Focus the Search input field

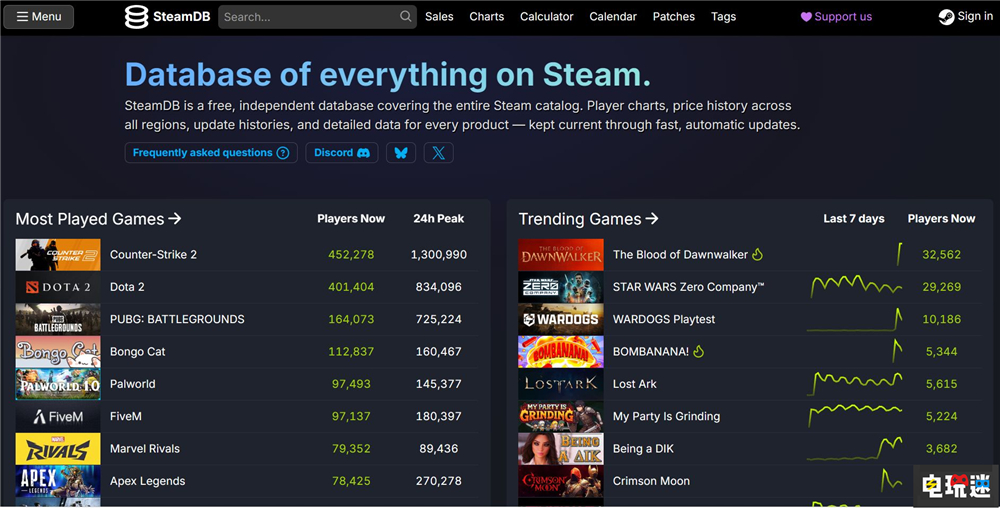point(317,17)
